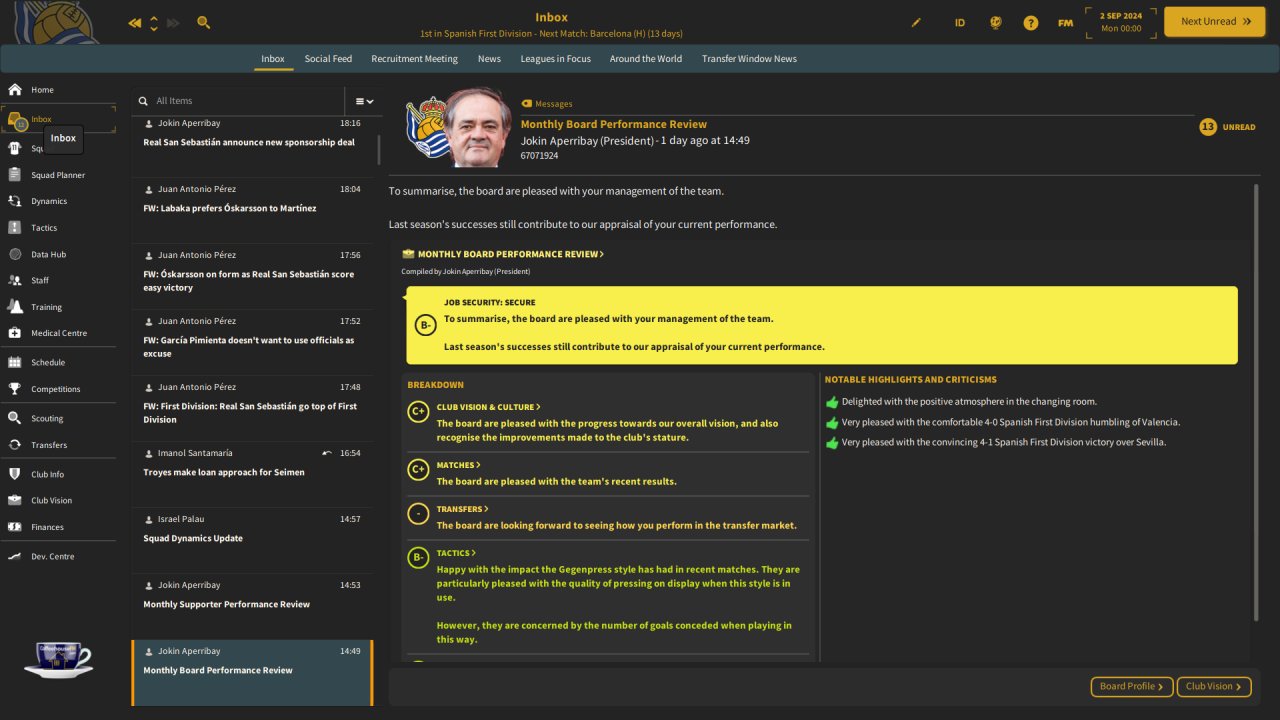Open the history up/down arrows next to back
Screen dimensions: 1280x720
pos(154,22)
